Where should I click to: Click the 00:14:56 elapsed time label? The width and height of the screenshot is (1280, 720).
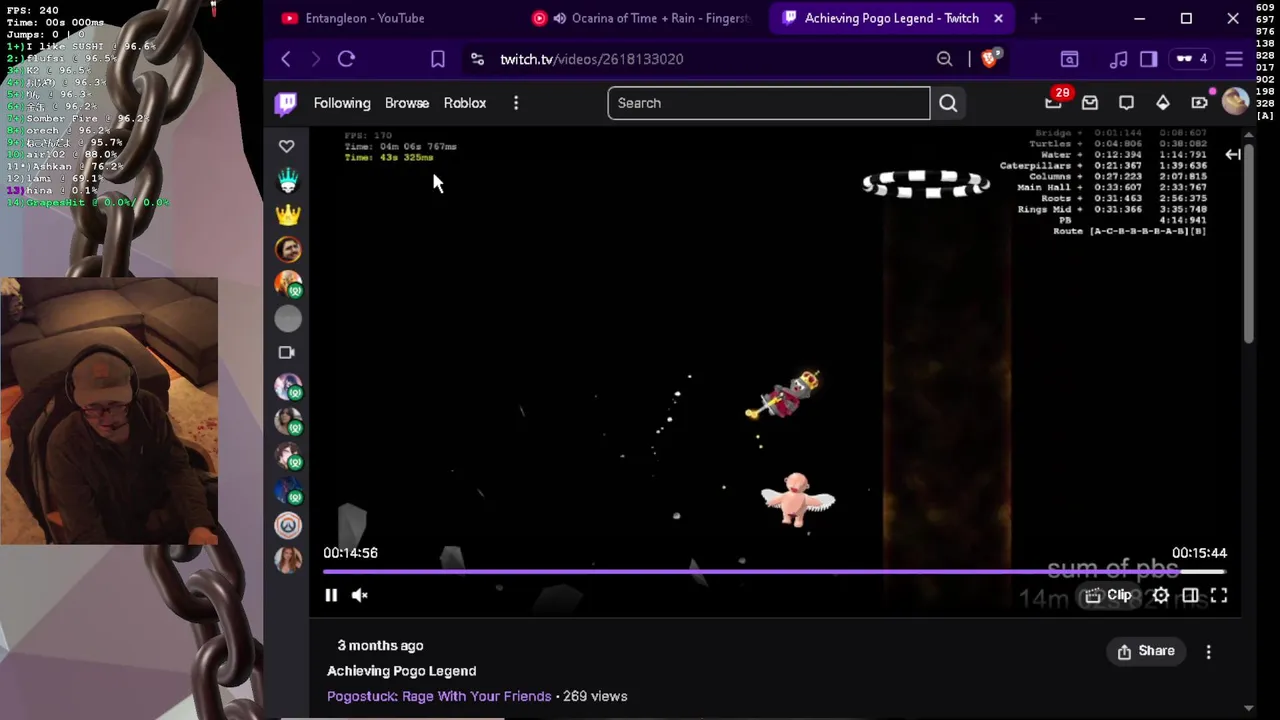click(350, 553)
